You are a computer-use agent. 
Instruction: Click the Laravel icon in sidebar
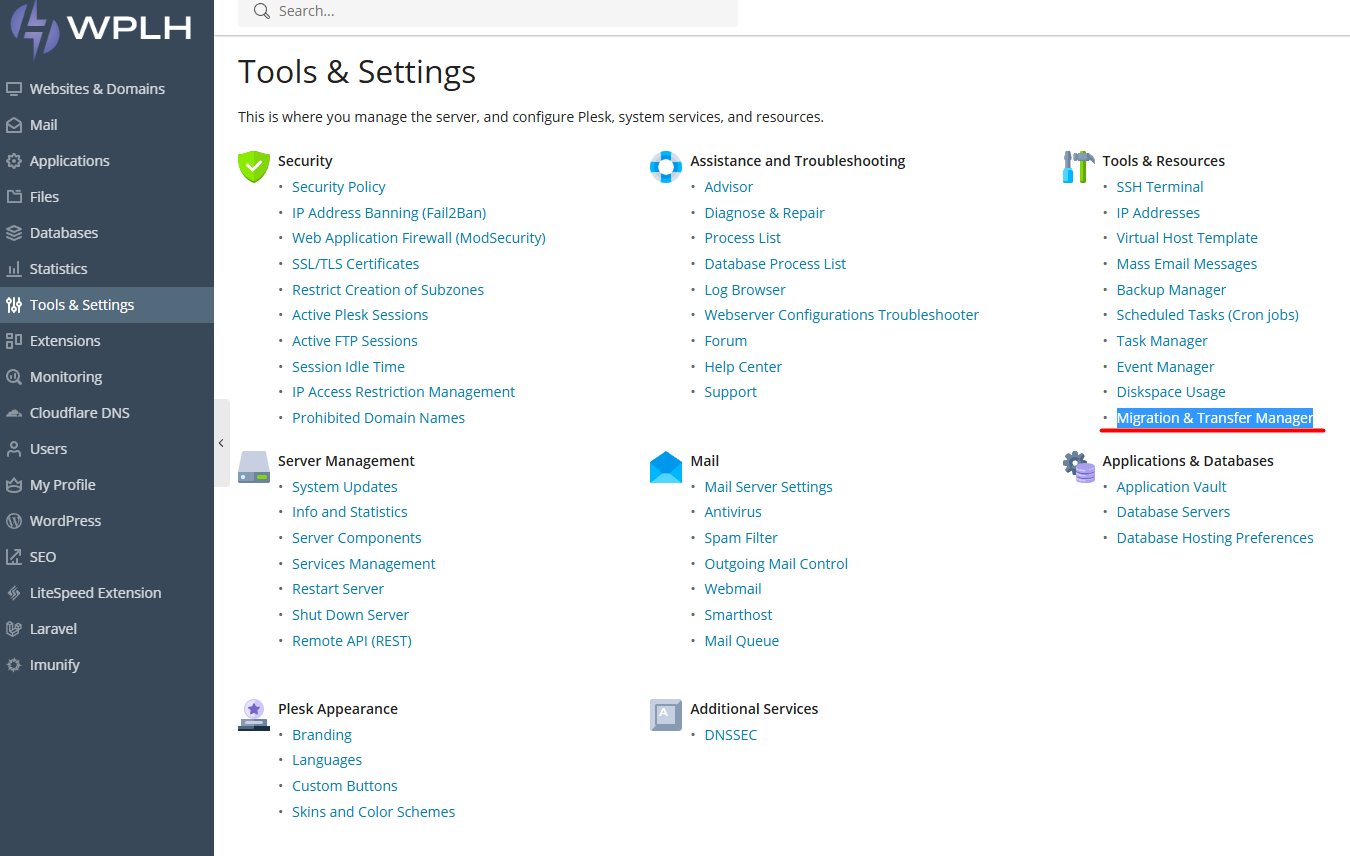14,629
